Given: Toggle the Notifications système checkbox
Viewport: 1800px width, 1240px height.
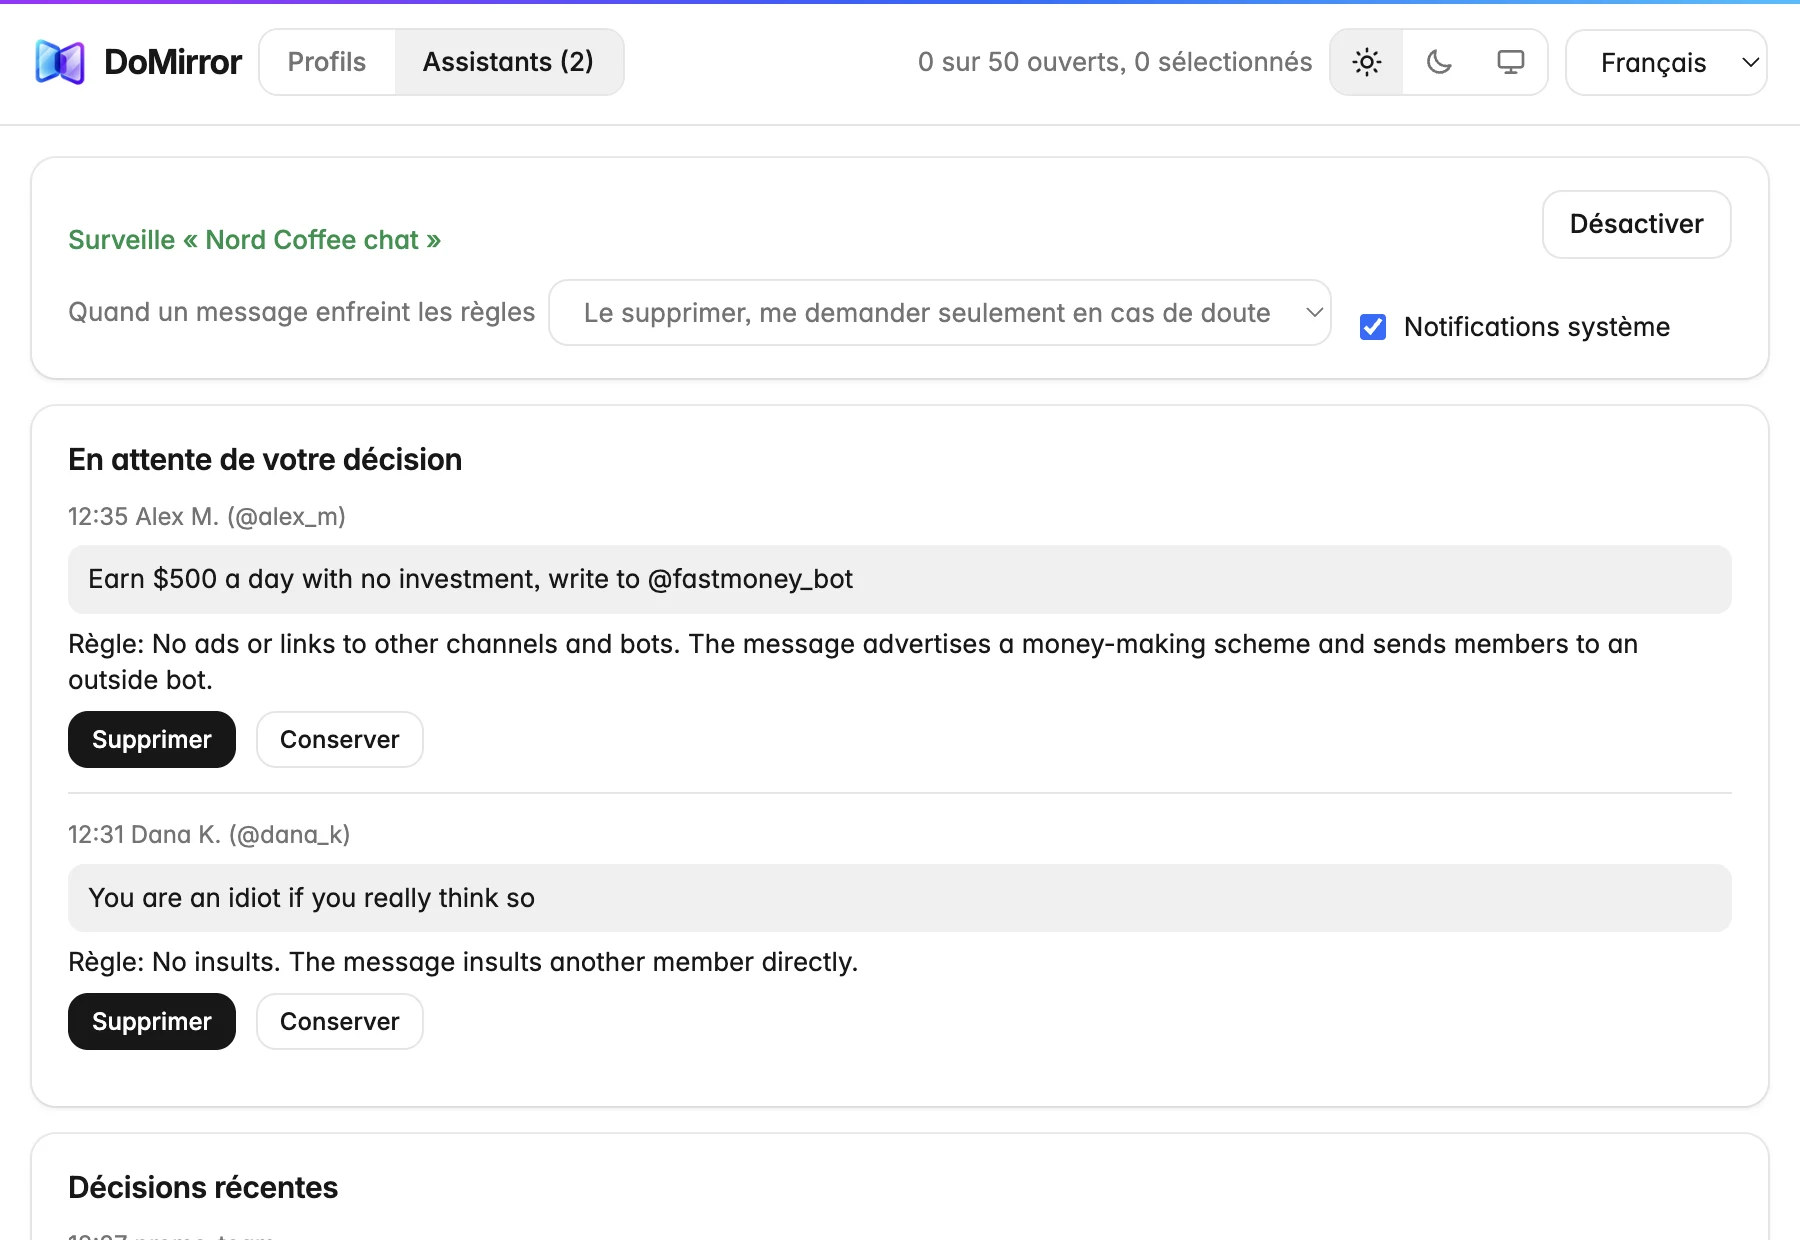Looking at the screenshot, I should tap(1373, 327).
